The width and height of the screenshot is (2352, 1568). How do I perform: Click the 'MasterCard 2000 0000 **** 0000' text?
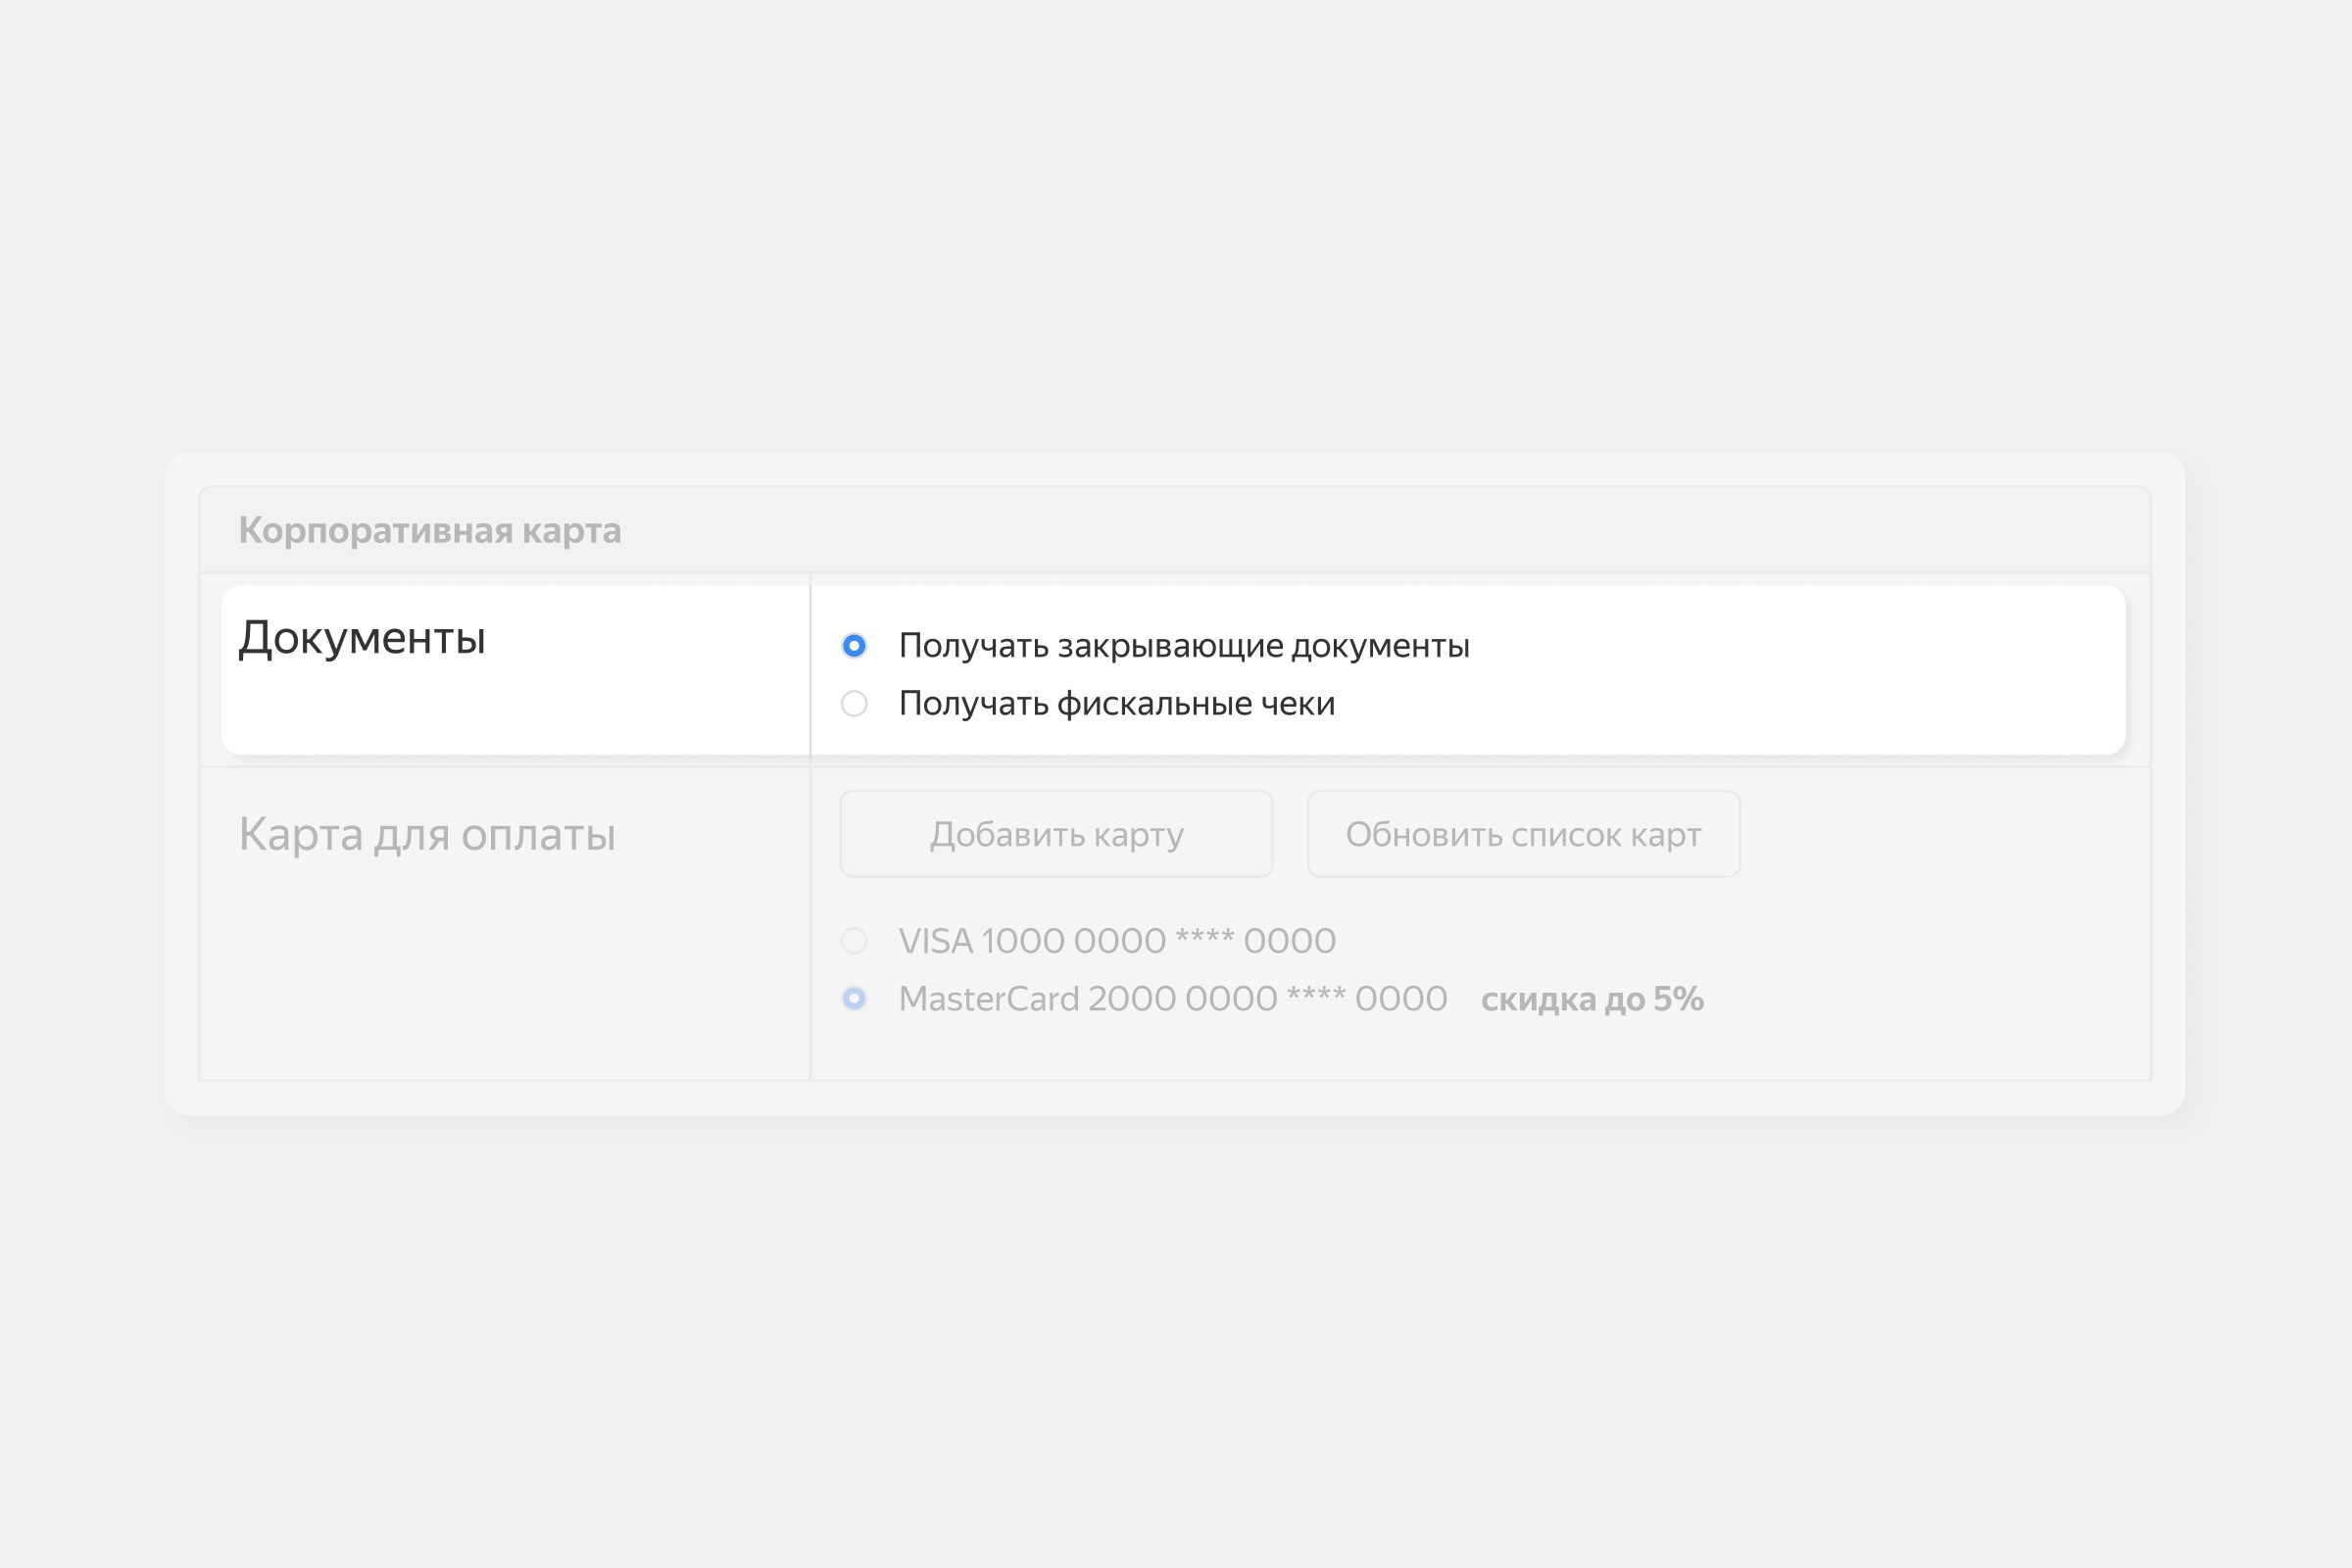[x=1173, y=999]
